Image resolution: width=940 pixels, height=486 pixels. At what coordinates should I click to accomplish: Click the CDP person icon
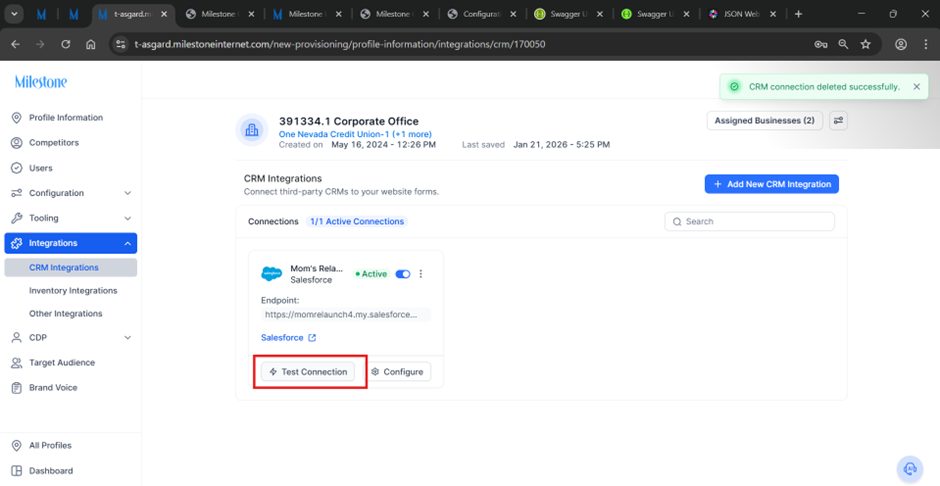tap(17, 337)
